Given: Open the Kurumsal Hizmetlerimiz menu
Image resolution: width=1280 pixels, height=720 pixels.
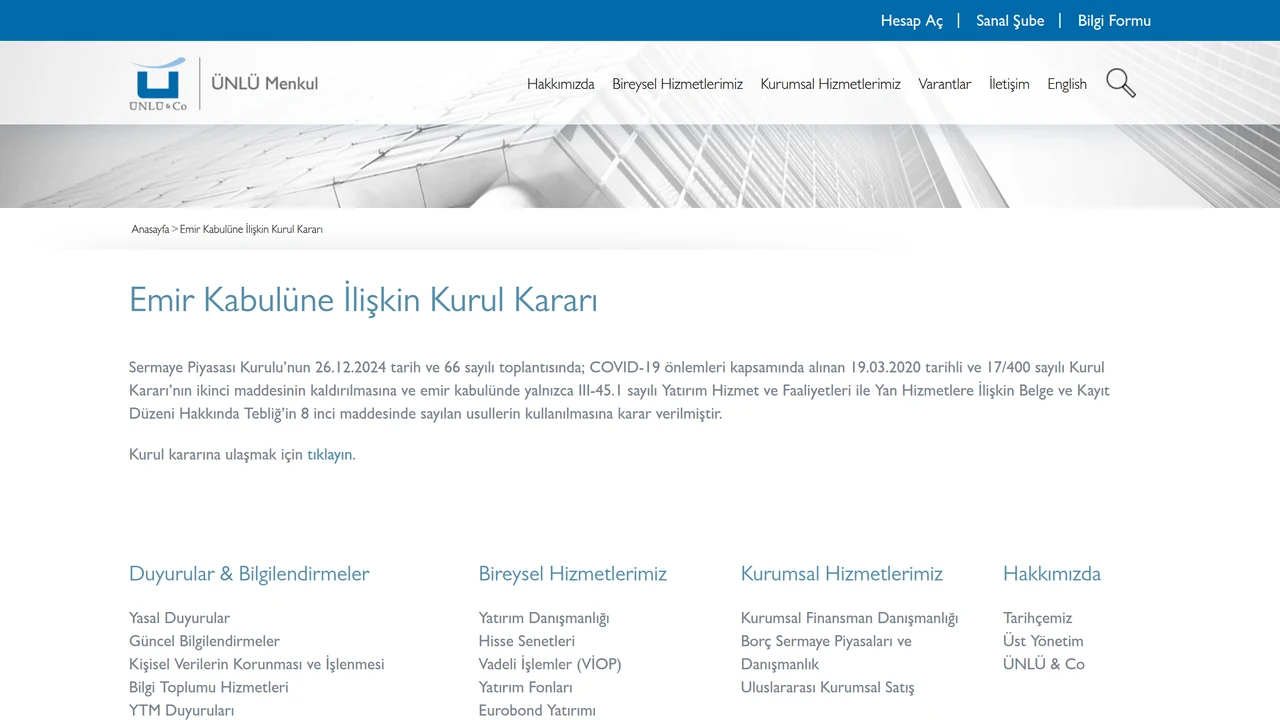Looking at the screenshot, I should 831,84.
